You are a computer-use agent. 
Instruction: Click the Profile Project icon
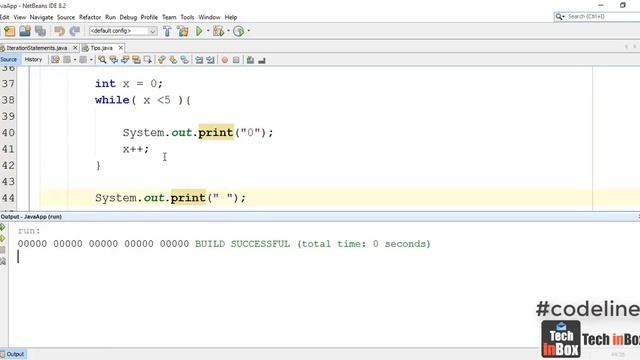(238, 31)
